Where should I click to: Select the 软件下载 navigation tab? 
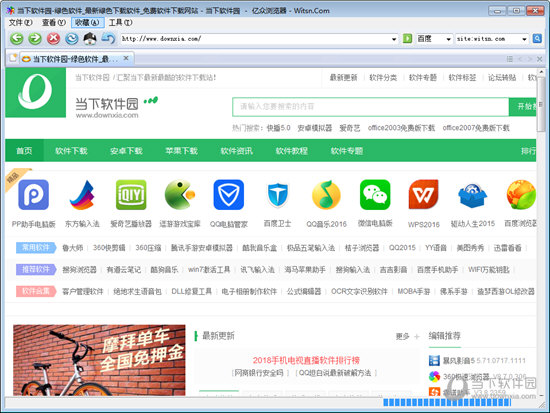coord(71,151)
